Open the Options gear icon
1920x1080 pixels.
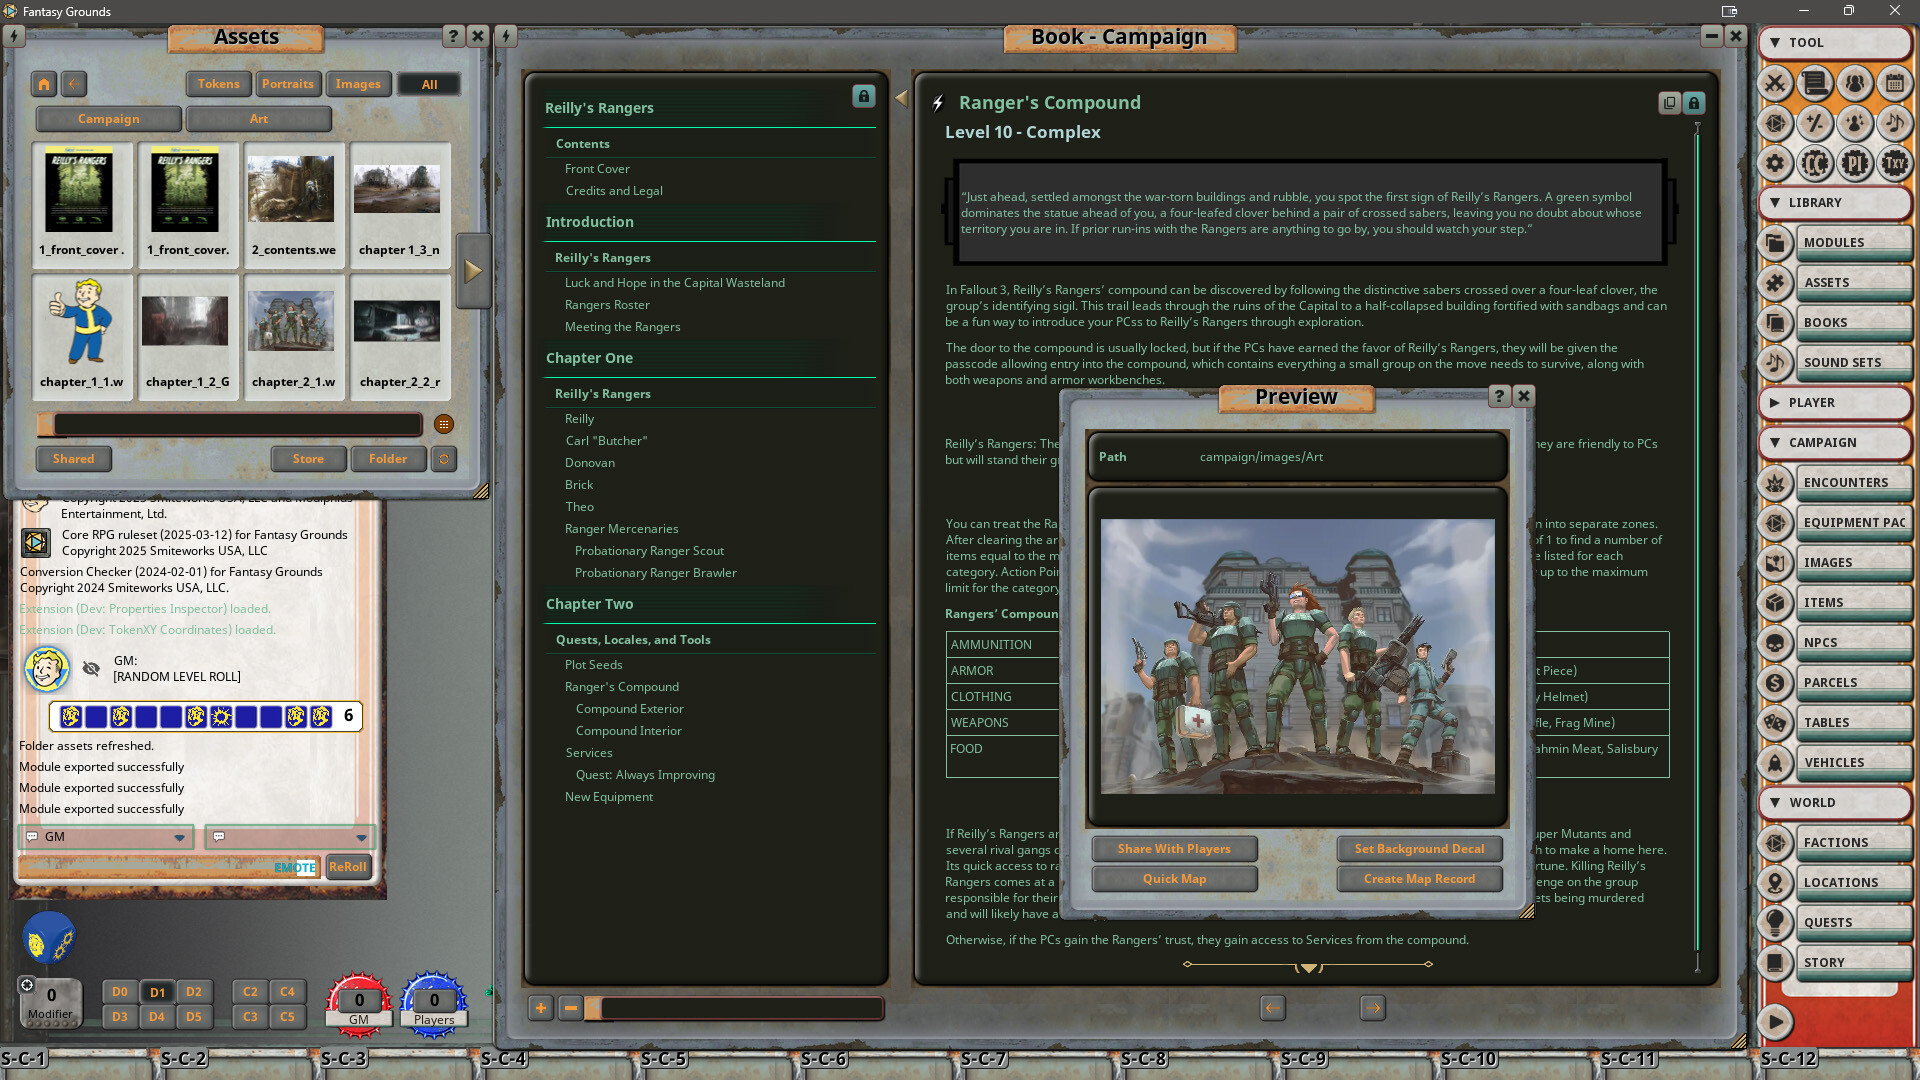[x=1776, y=163]
